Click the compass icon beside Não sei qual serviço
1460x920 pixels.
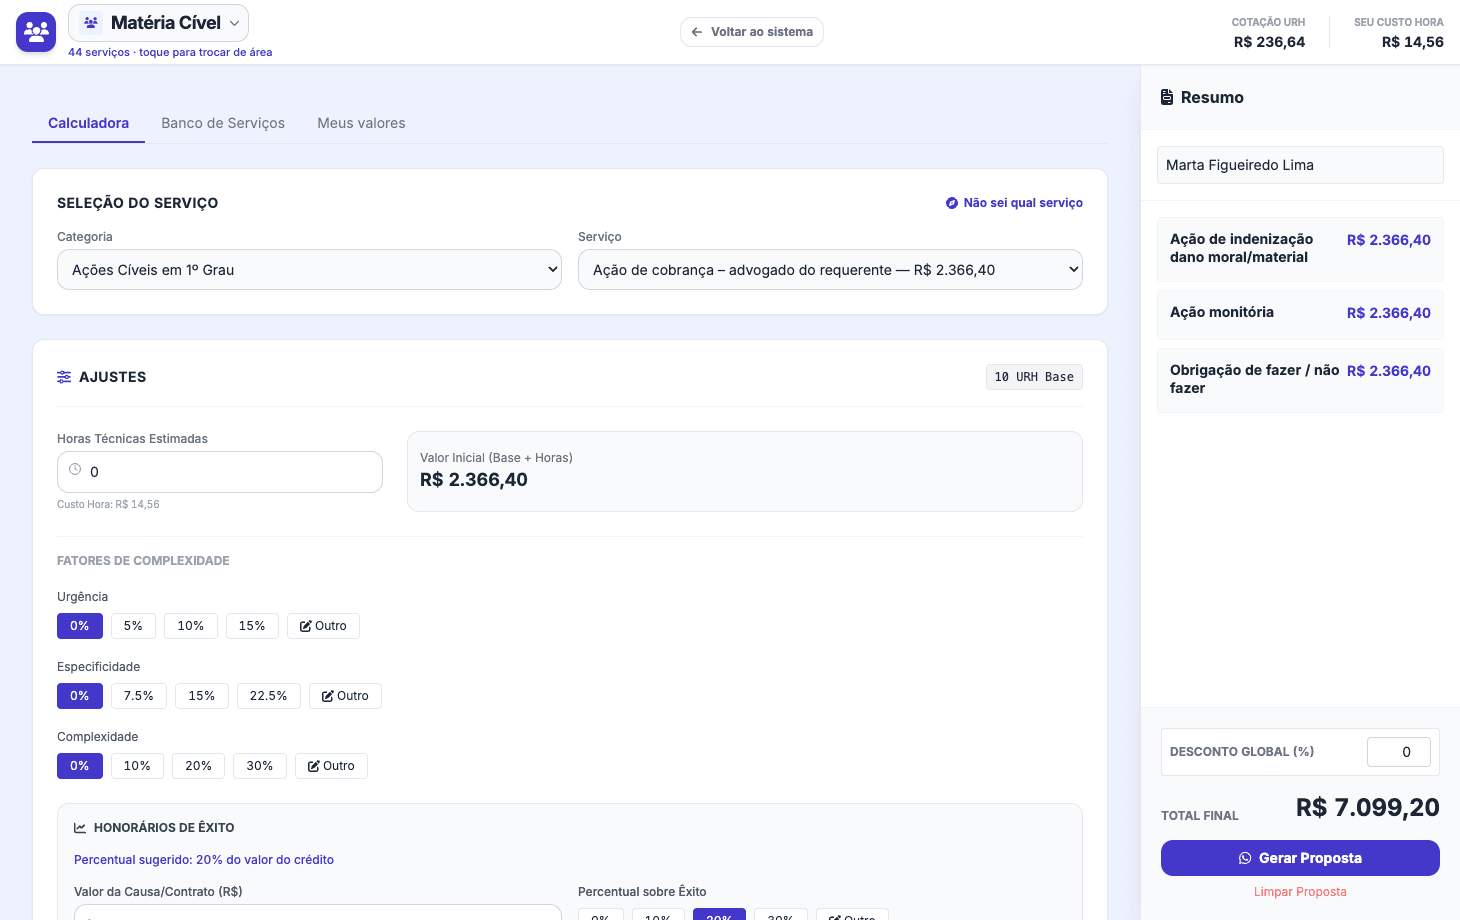tap(952, 203)
